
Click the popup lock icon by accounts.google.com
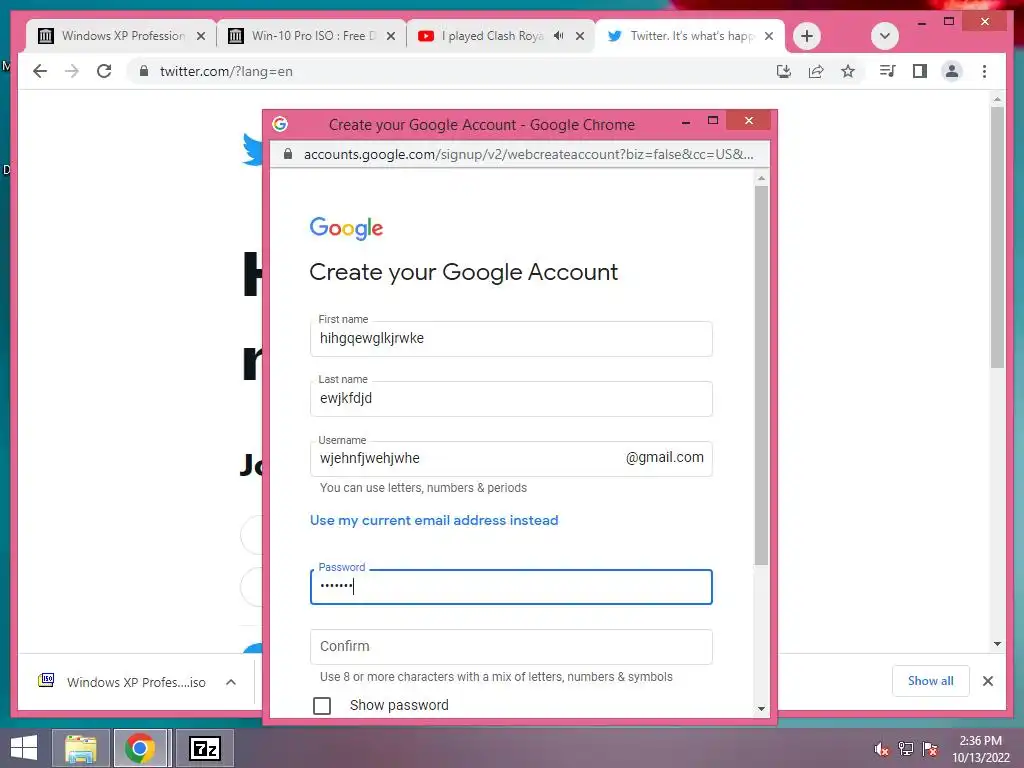pyautogui.click(x=287, y=154)
